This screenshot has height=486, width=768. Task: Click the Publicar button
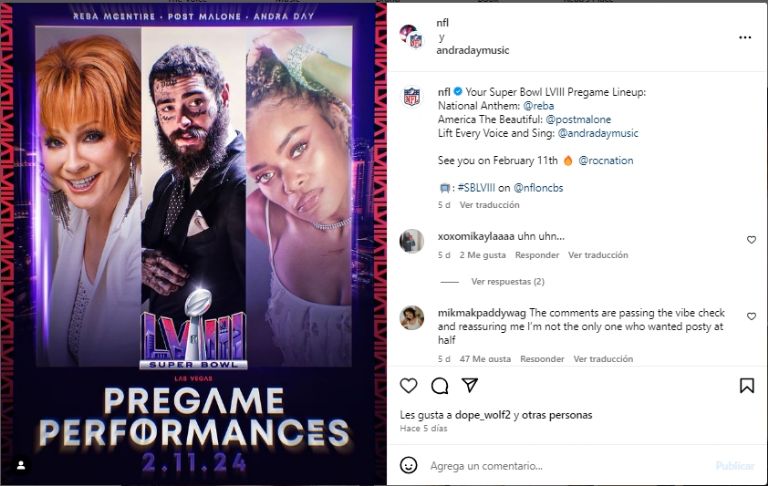point(735,465)
